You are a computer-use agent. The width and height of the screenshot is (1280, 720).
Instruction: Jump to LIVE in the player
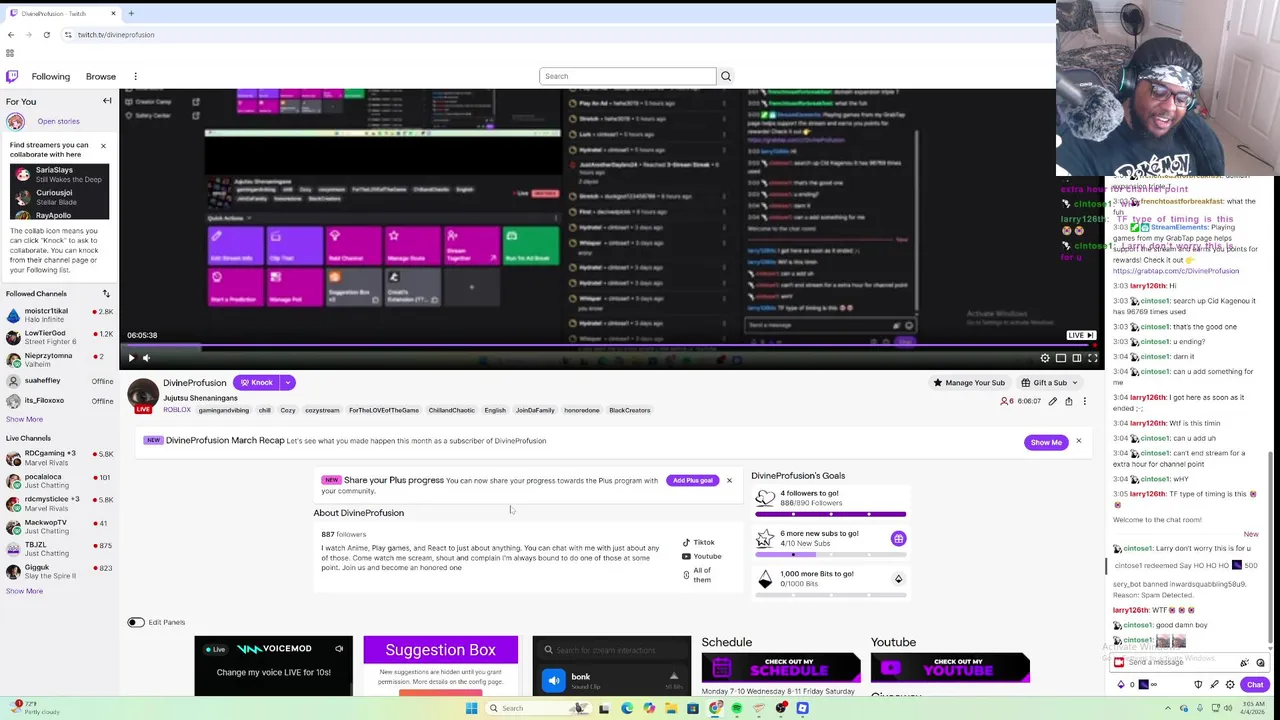coord(1081,335)
